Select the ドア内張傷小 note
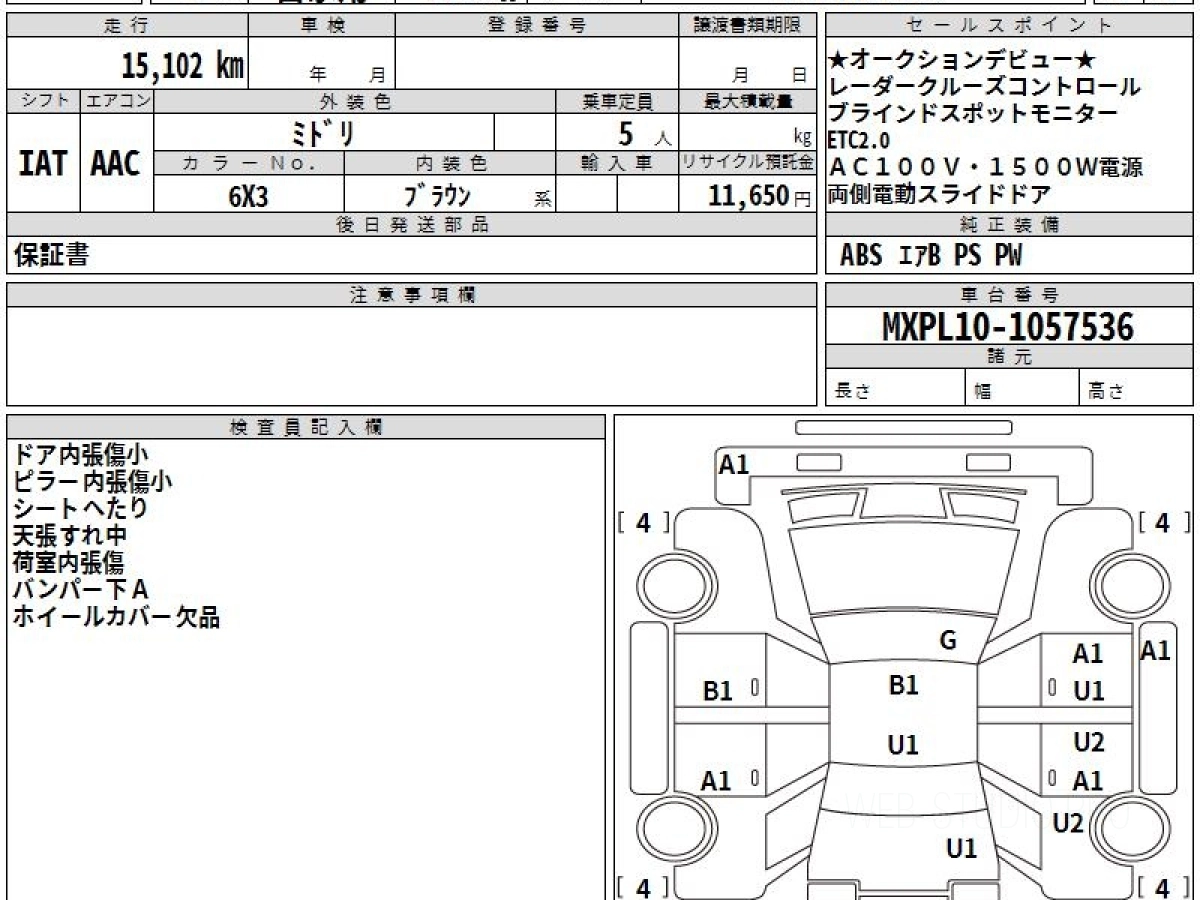Screen dimensions: 1200x900 point(81,455)
